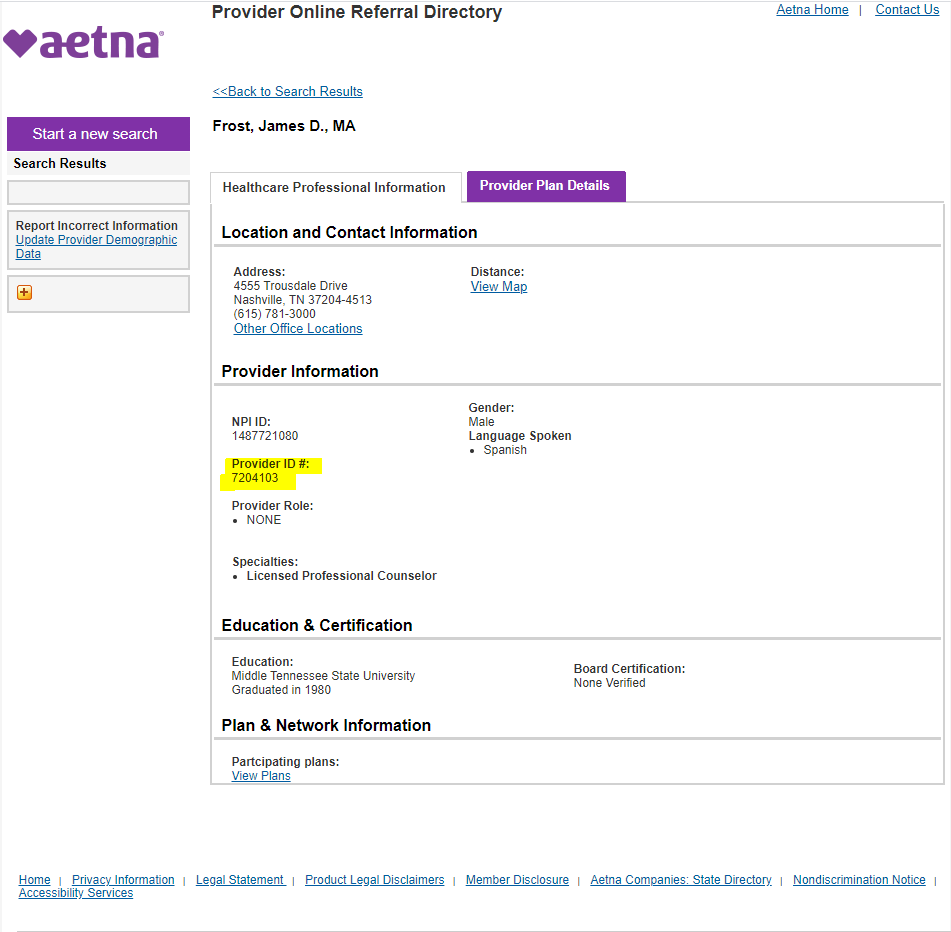Select Healthcare Professional Information tab
This screenshot has height=932, width=951.
click(x=334, y=187)
